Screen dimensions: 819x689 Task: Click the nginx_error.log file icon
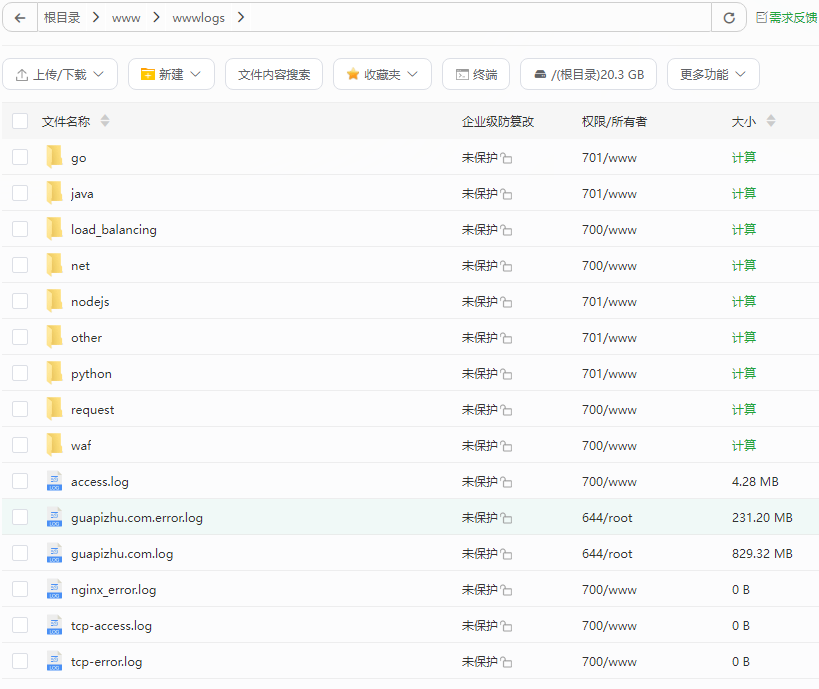coord(54,589)
